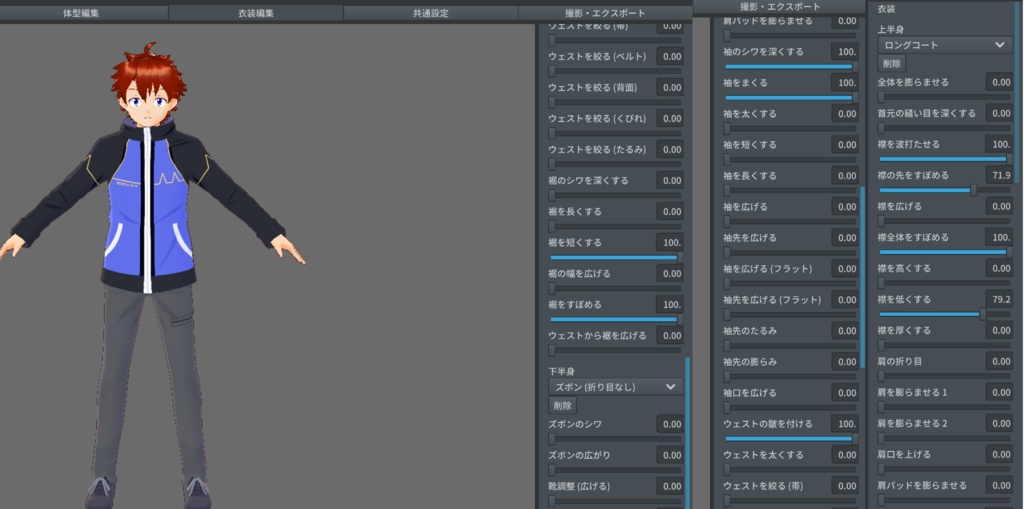Click the 袖先のたるみ value field
This screenshot has width=1024, height=509.
click(x=845, y=331)
